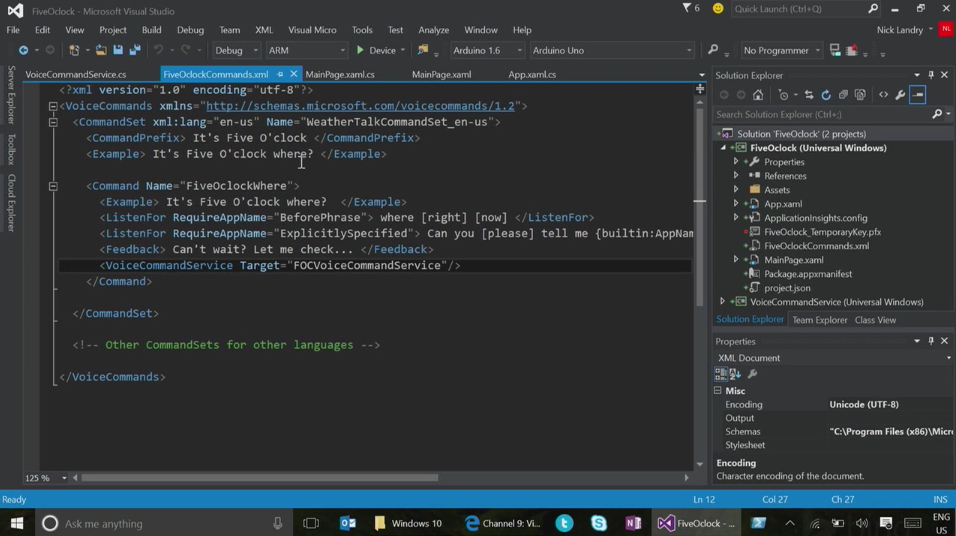
Task: Pin the Properties panel
Action: pos(931,341)
